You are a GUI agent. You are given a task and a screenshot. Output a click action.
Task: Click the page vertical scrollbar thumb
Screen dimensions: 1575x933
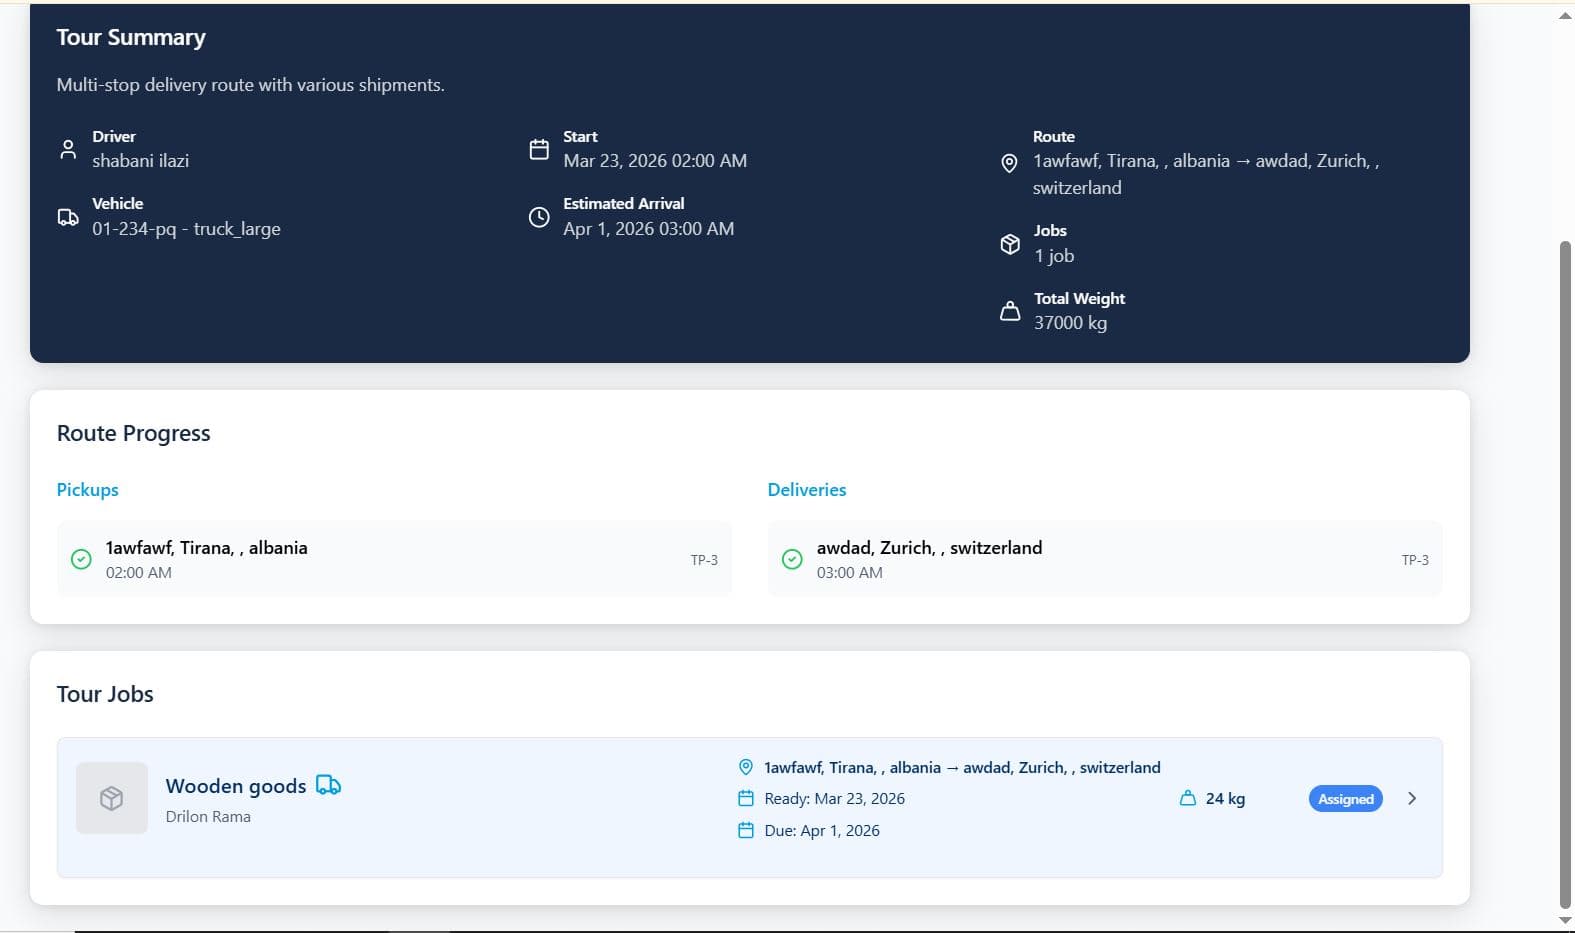tap(1565, 574)
